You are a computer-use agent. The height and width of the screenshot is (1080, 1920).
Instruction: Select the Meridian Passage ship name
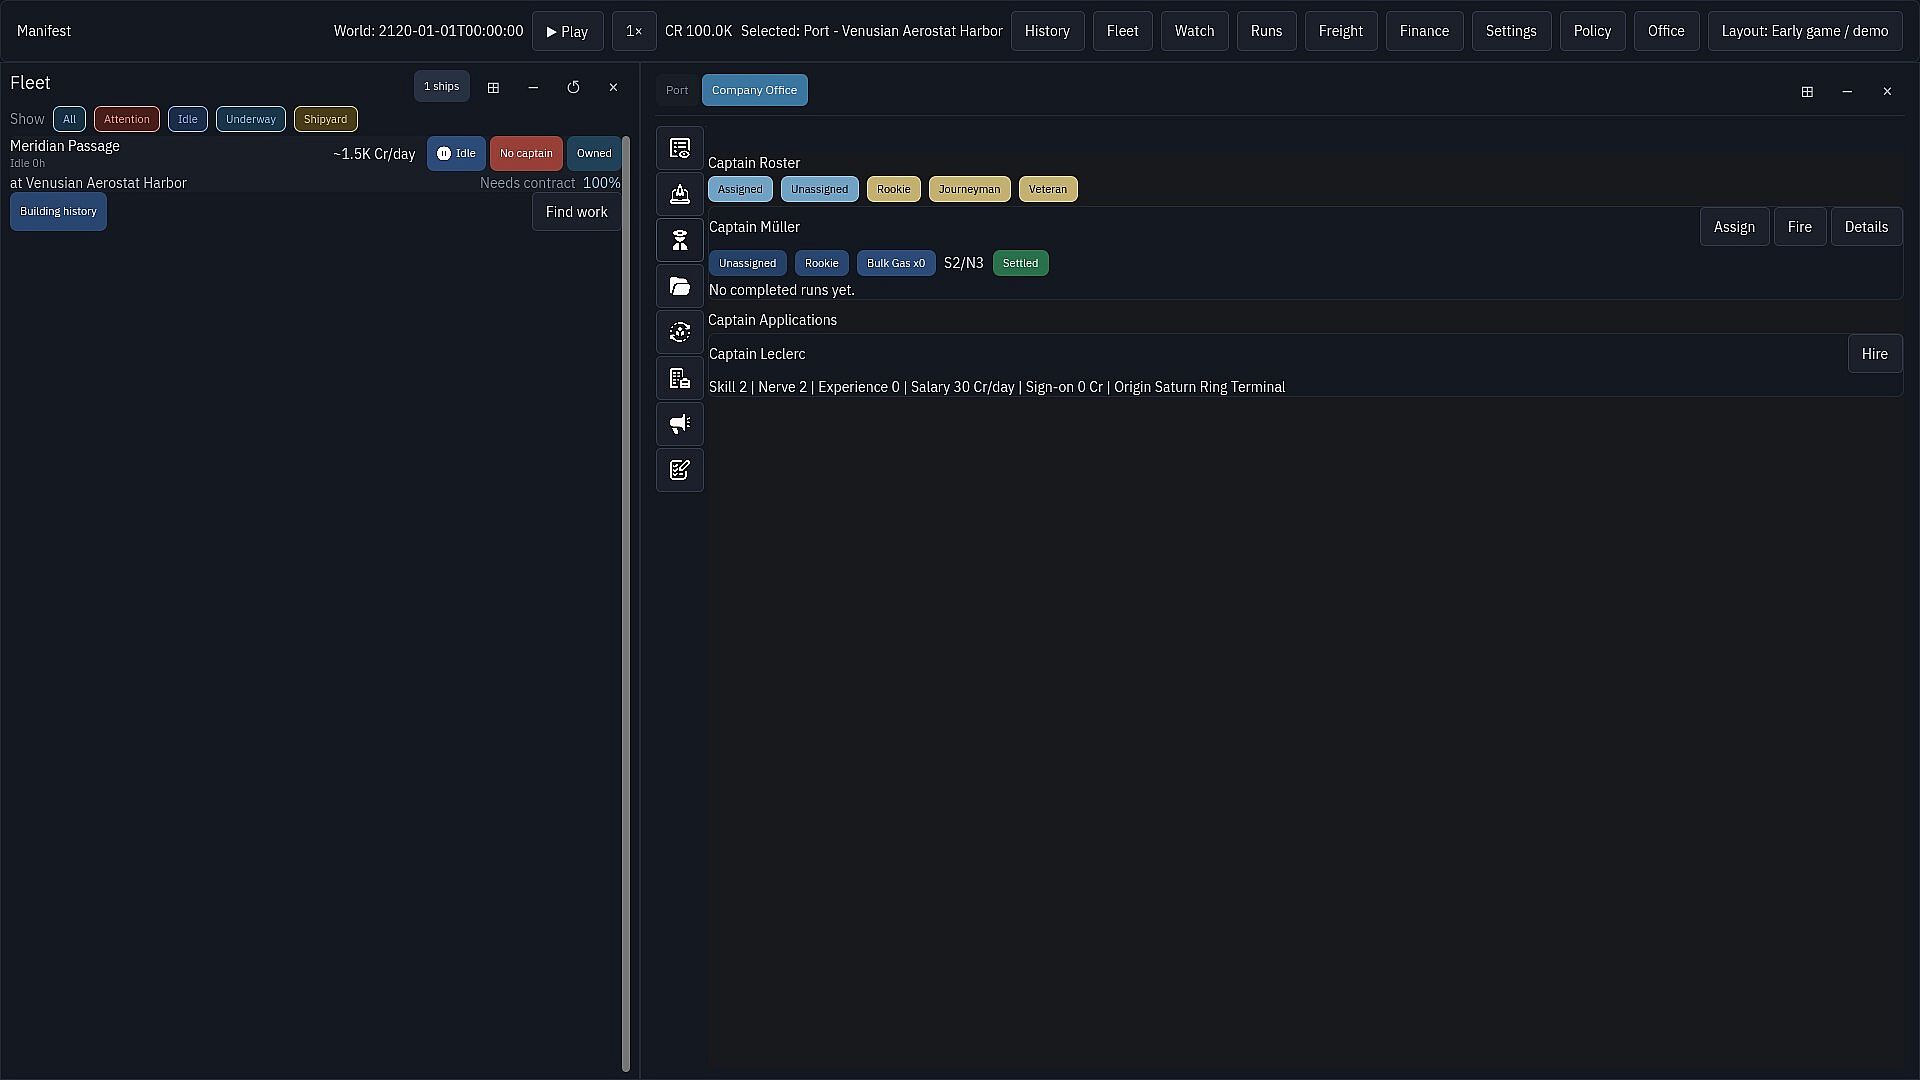pos(65,146)
